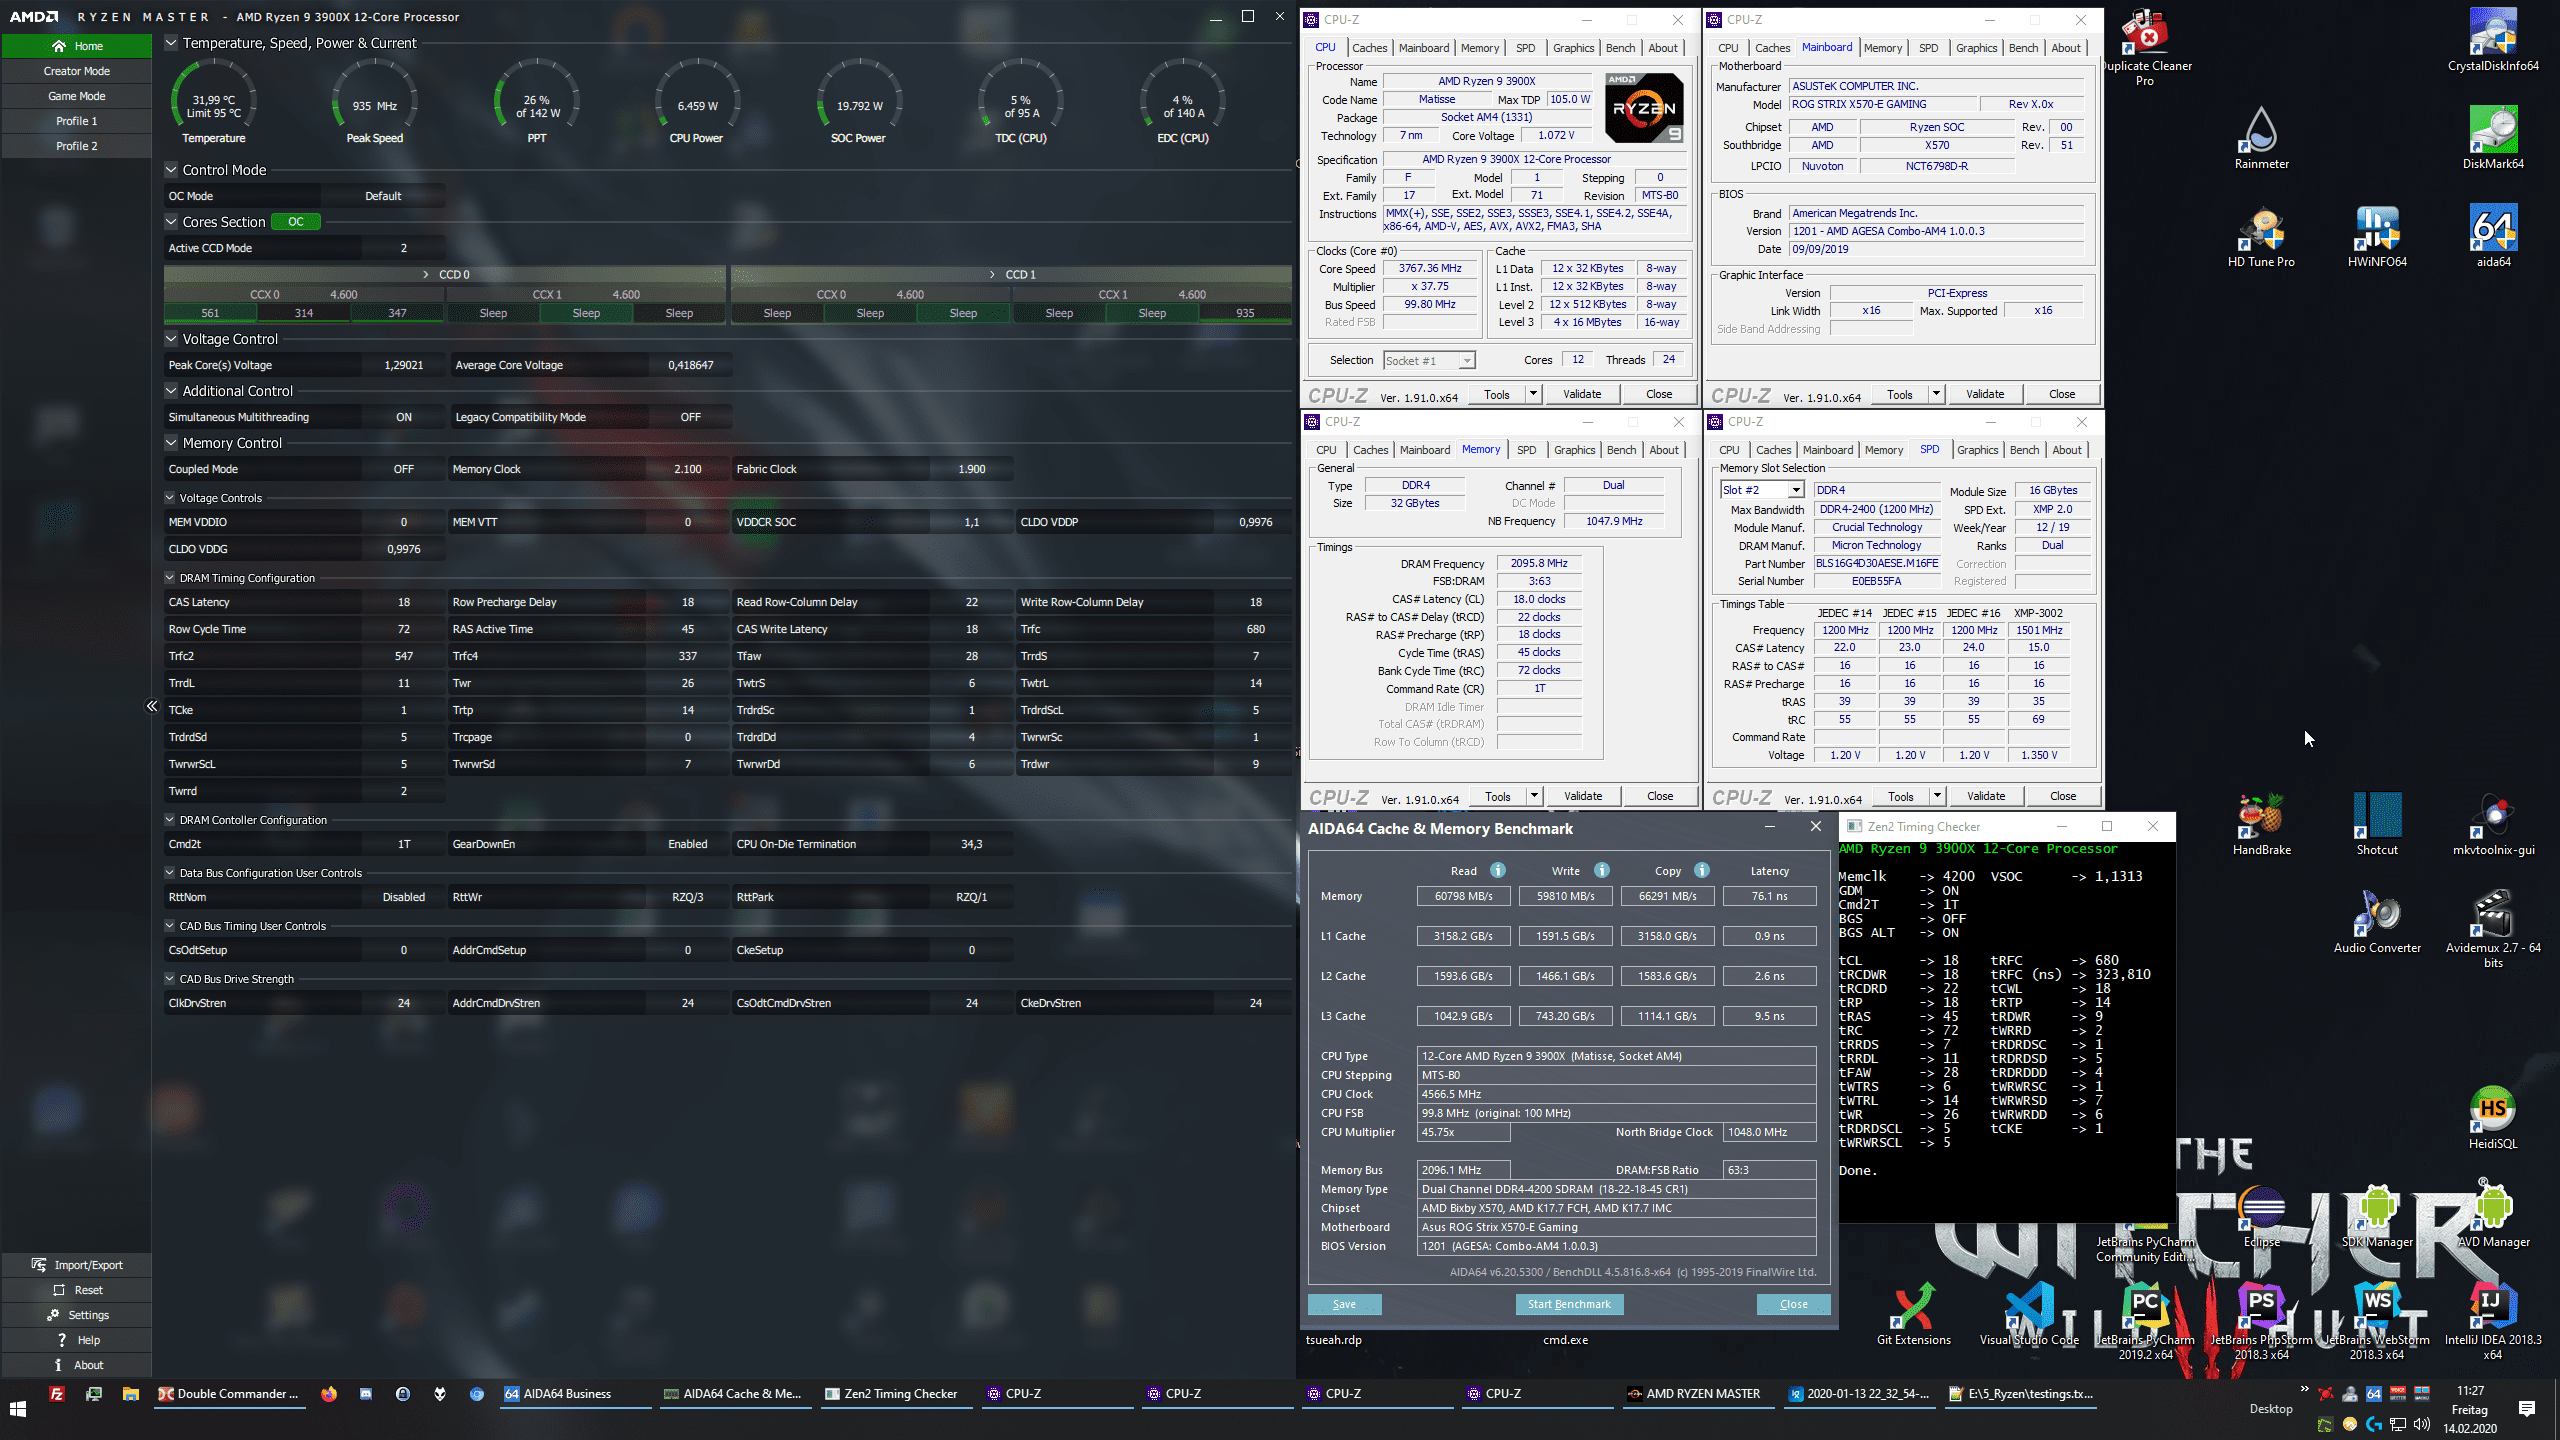Select the Git Extensions desktop icon
Viewport: 2560px width, 1440px height.
tap(1913, 1314)
